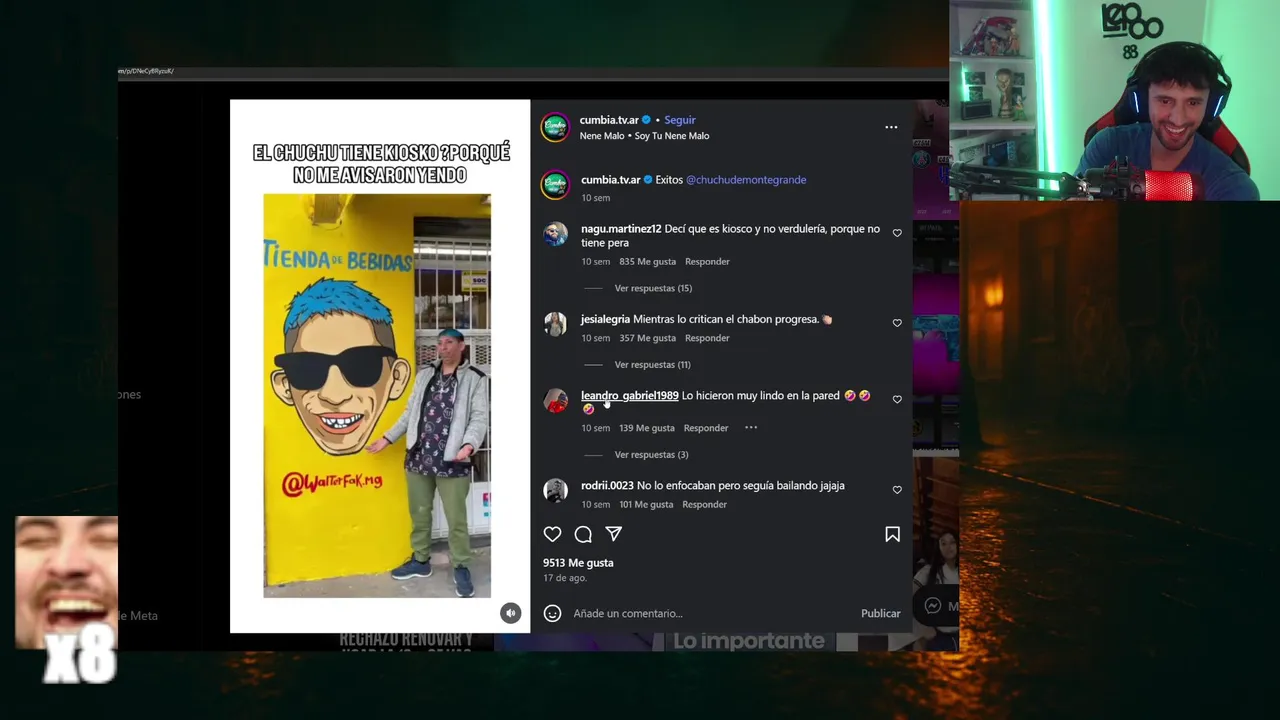This screenshot has width=1280, height=720.
Task: Open cumbia.tv.ar header profile picture
Action: 555,127
